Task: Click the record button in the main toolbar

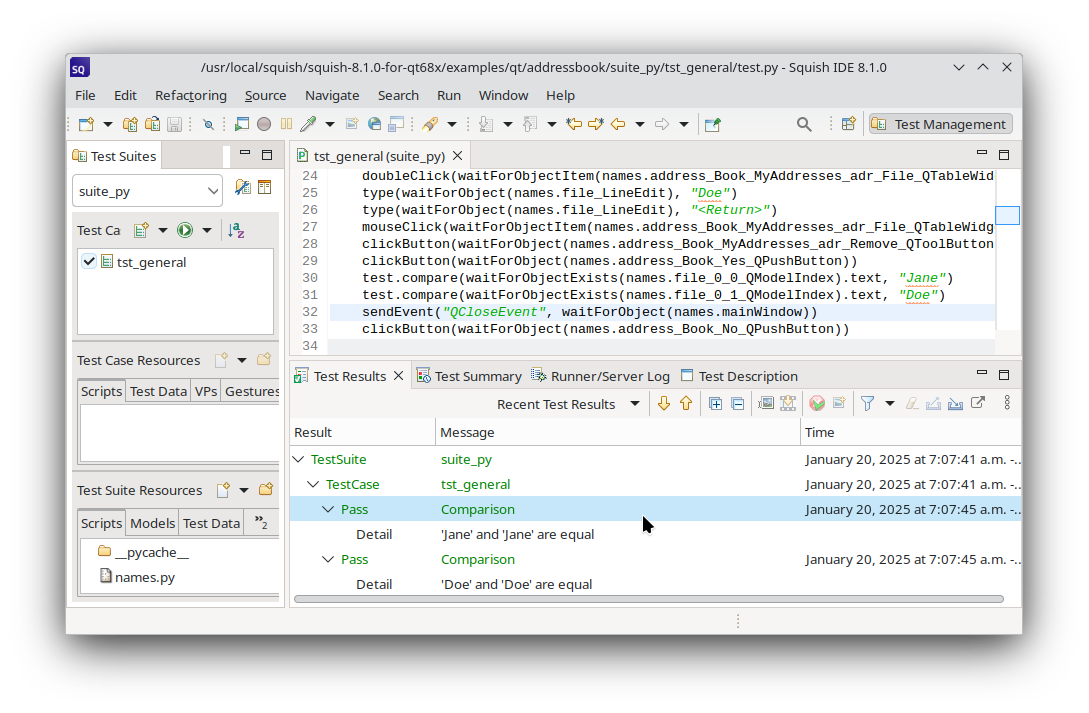Action: [264, 124]
